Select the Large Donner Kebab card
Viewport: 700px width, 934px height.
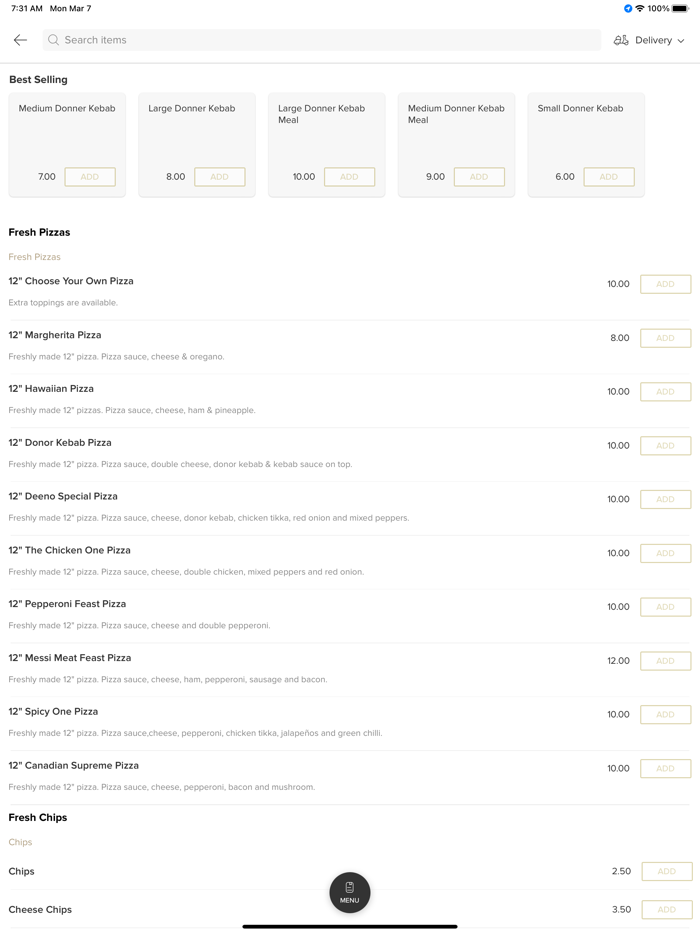(x=196, y=130)
